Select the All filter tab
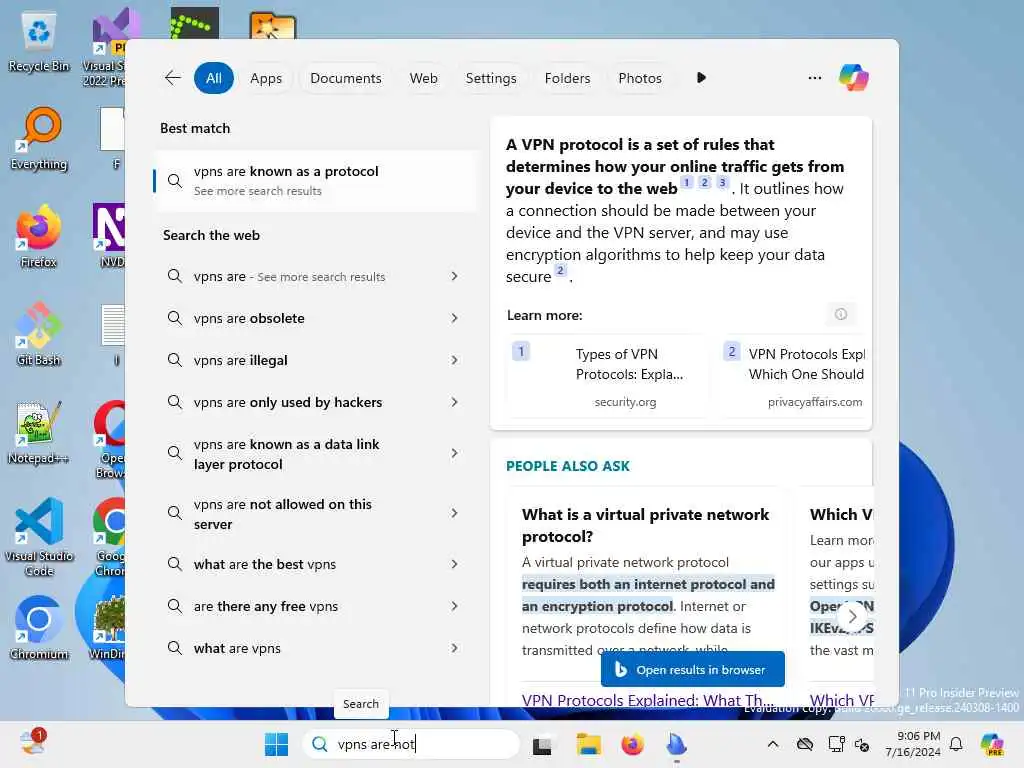Viewport: 1024px width, 768px height. click(x=214, y=78)
